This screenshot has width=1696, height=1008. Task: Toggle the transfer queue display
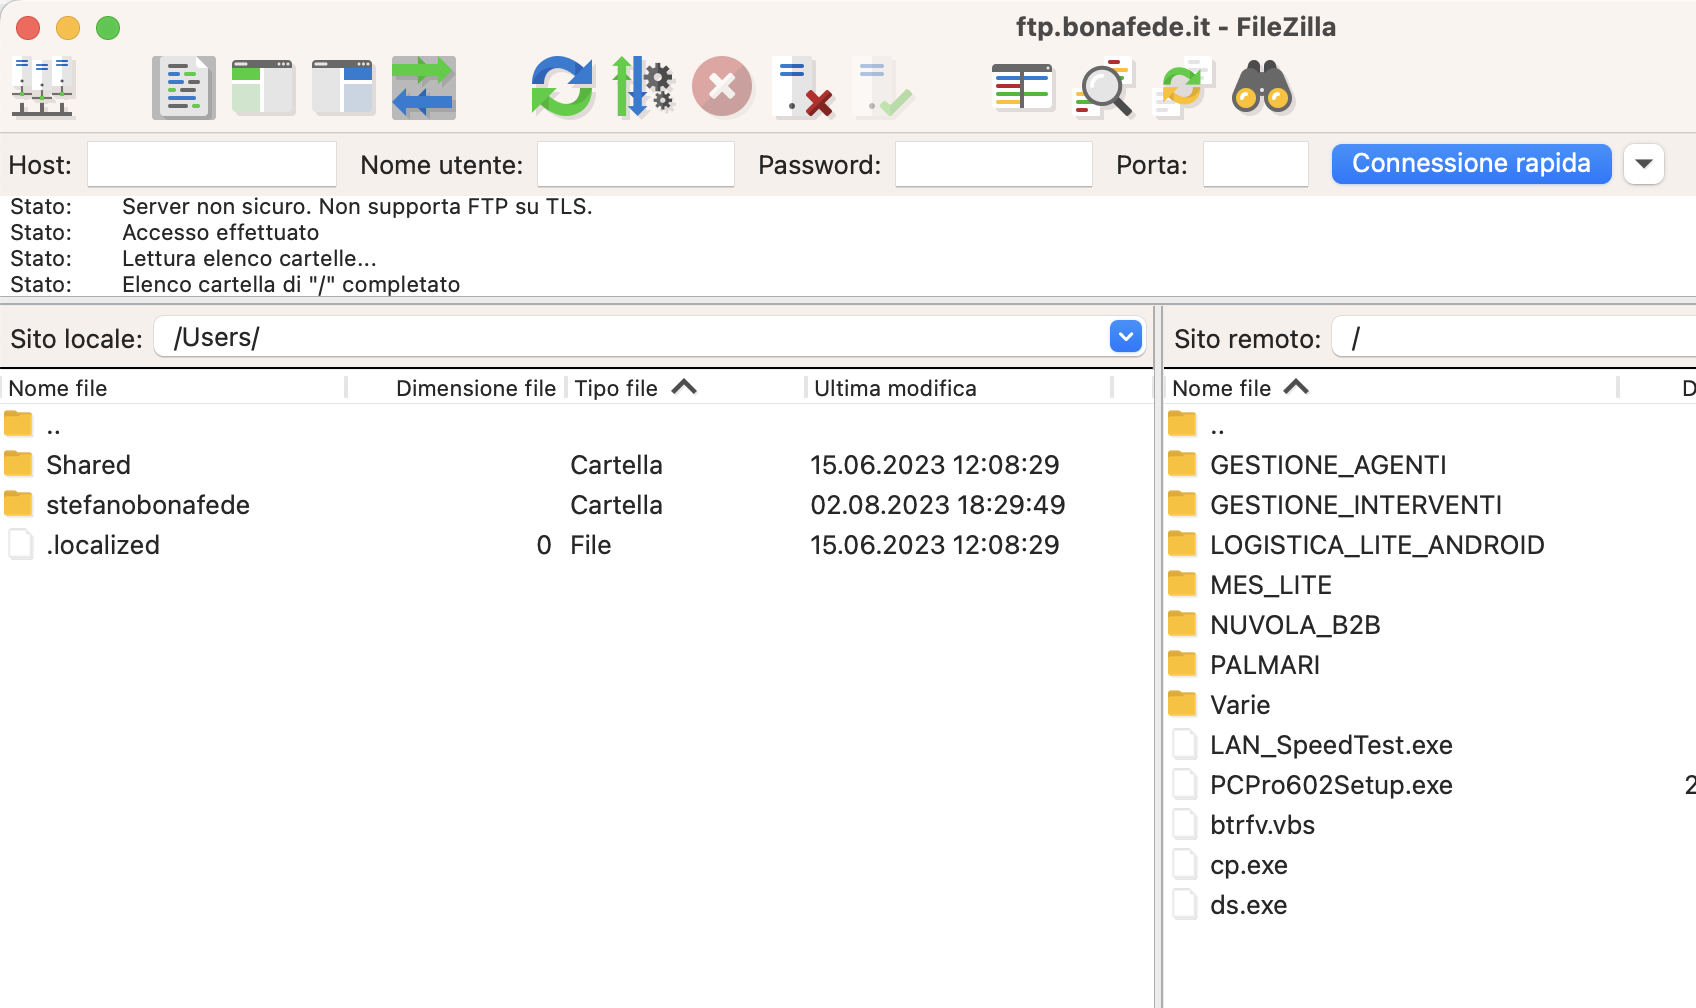(423, 88)
